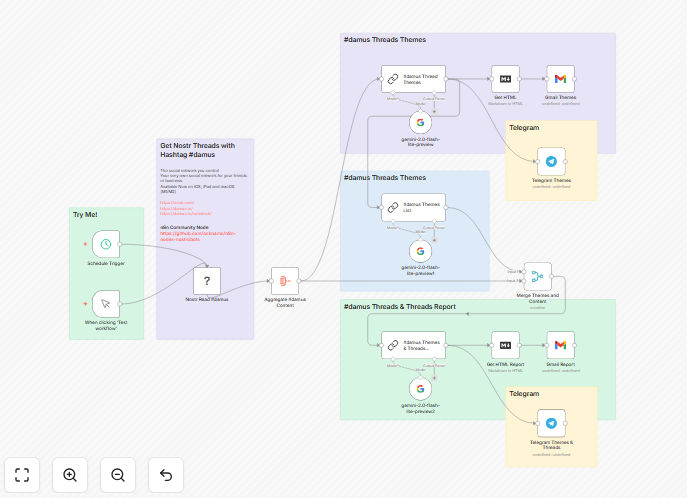Open the Telegram Themes node
687x498 pixels.
[551, 161]
